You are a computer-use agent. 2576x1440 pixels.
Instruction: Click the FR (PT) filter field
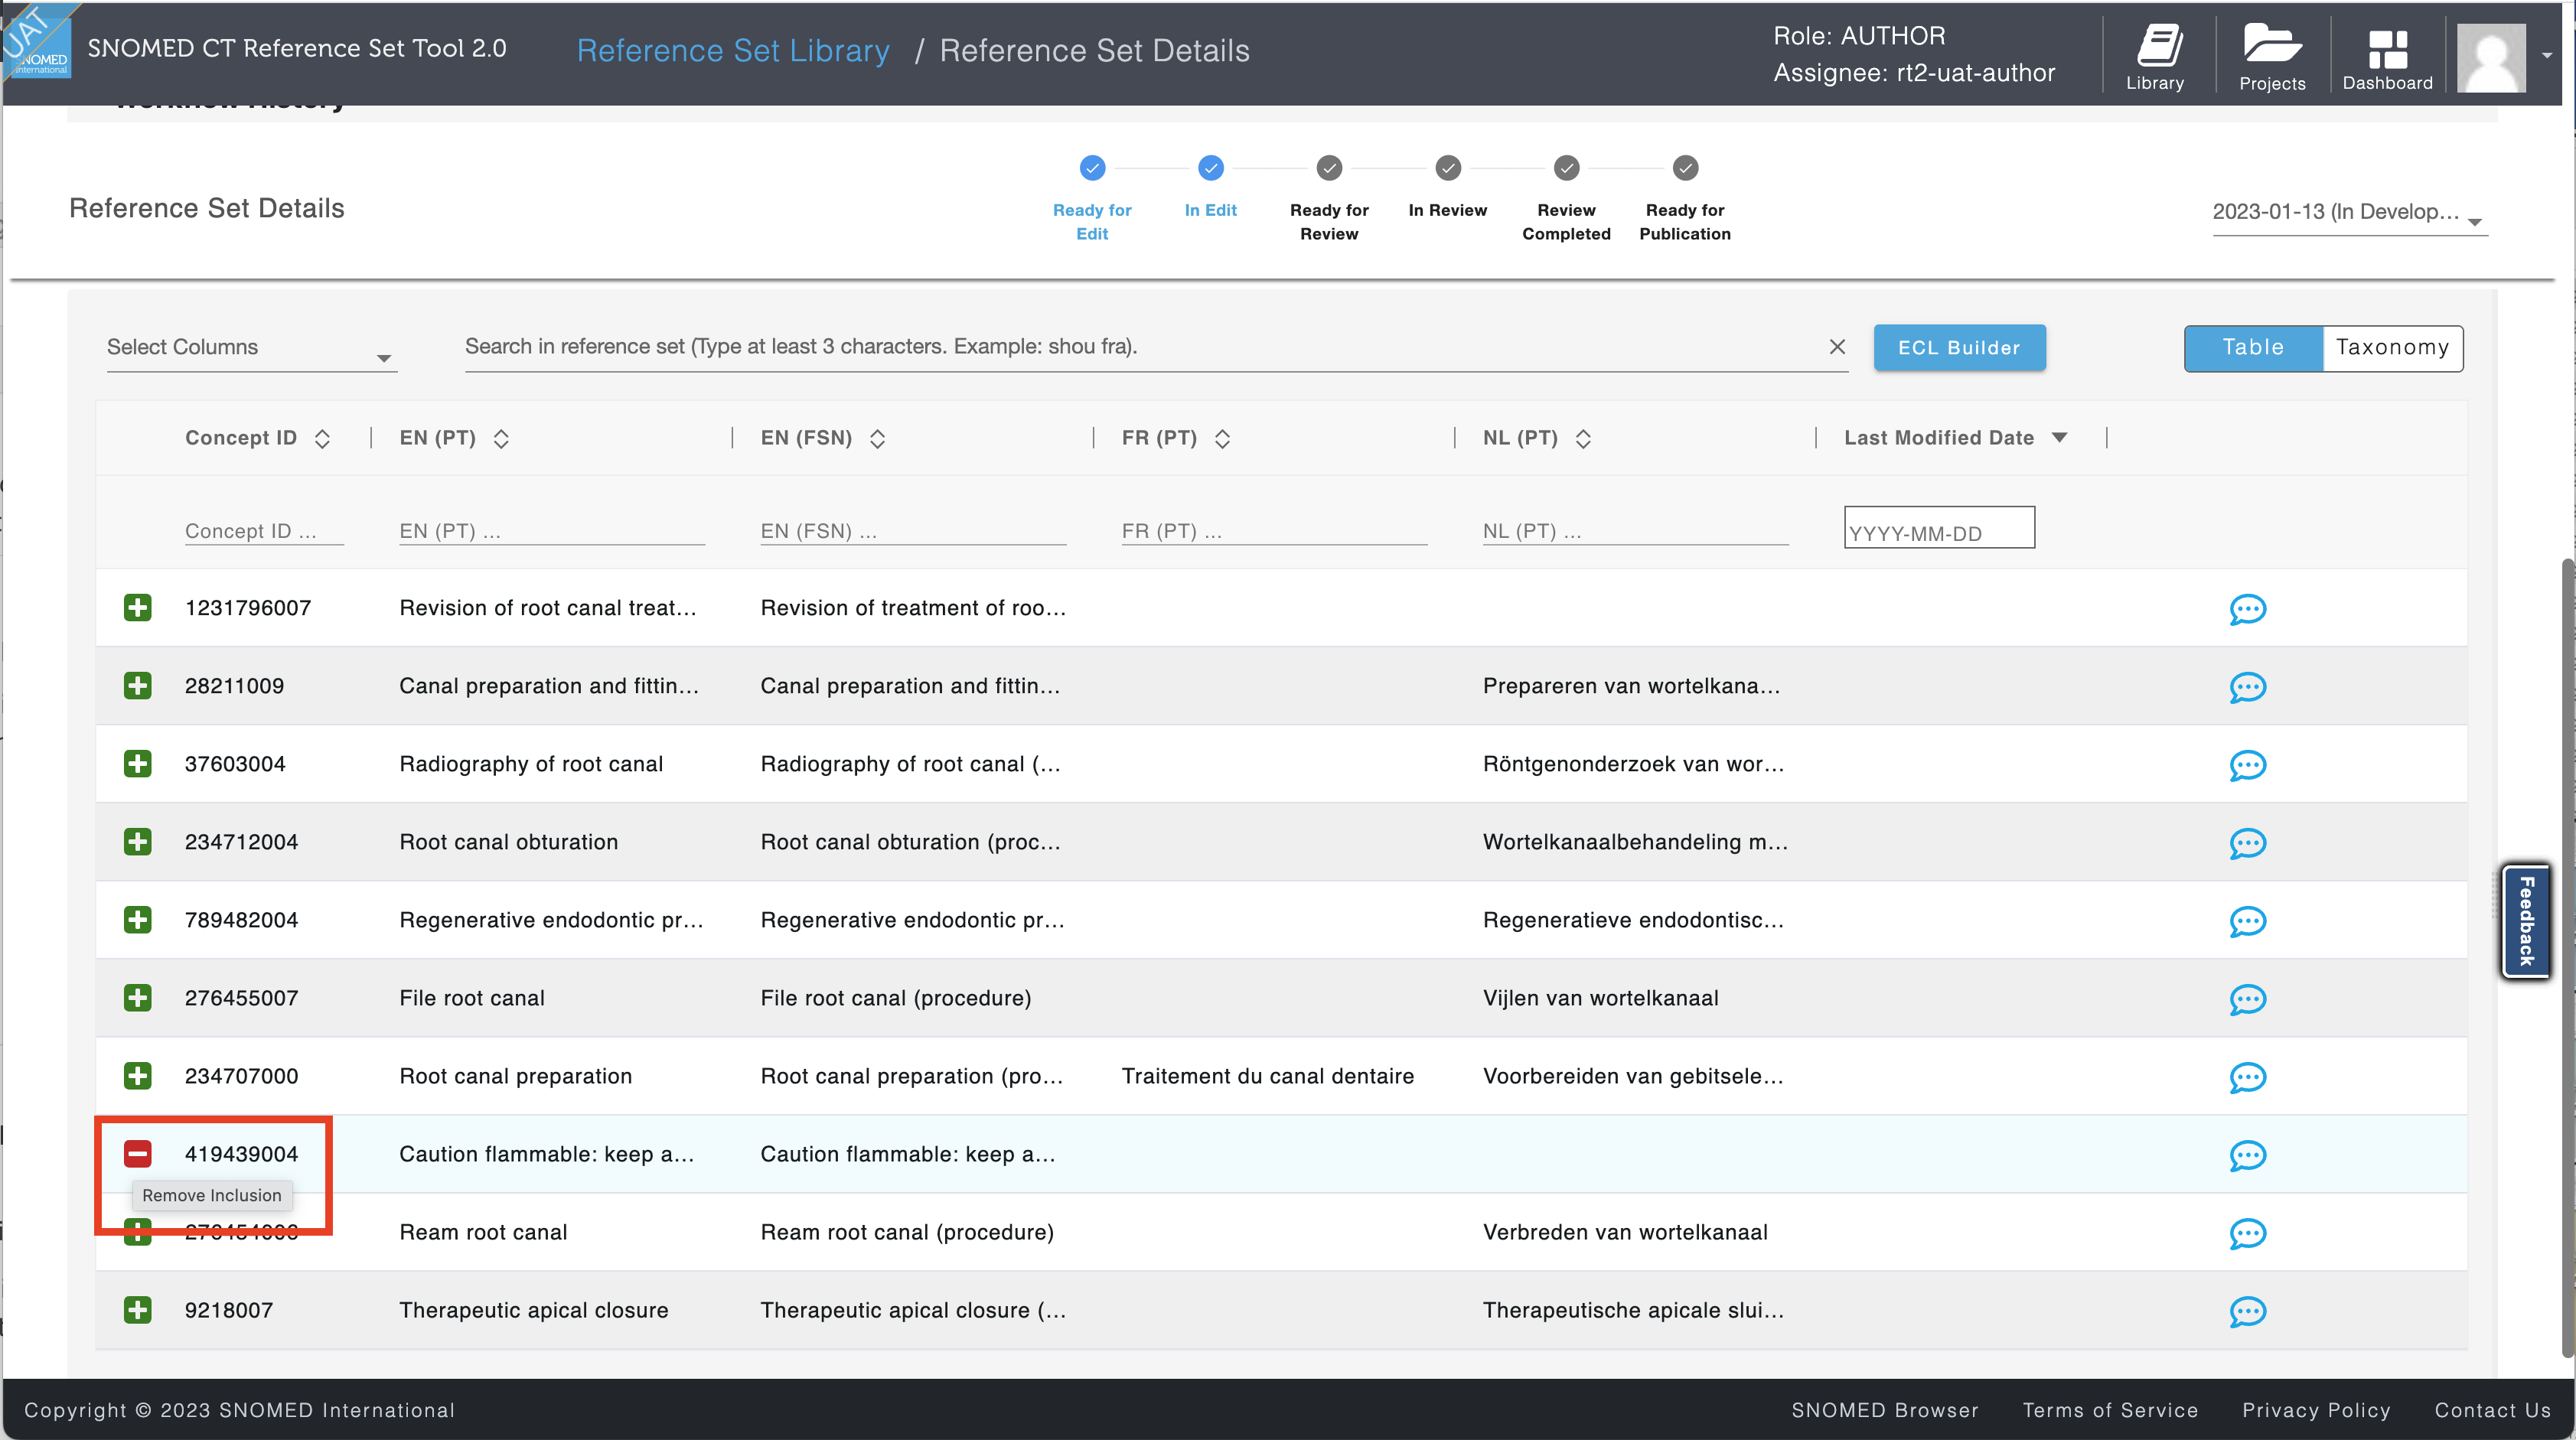click(1274, 531)
